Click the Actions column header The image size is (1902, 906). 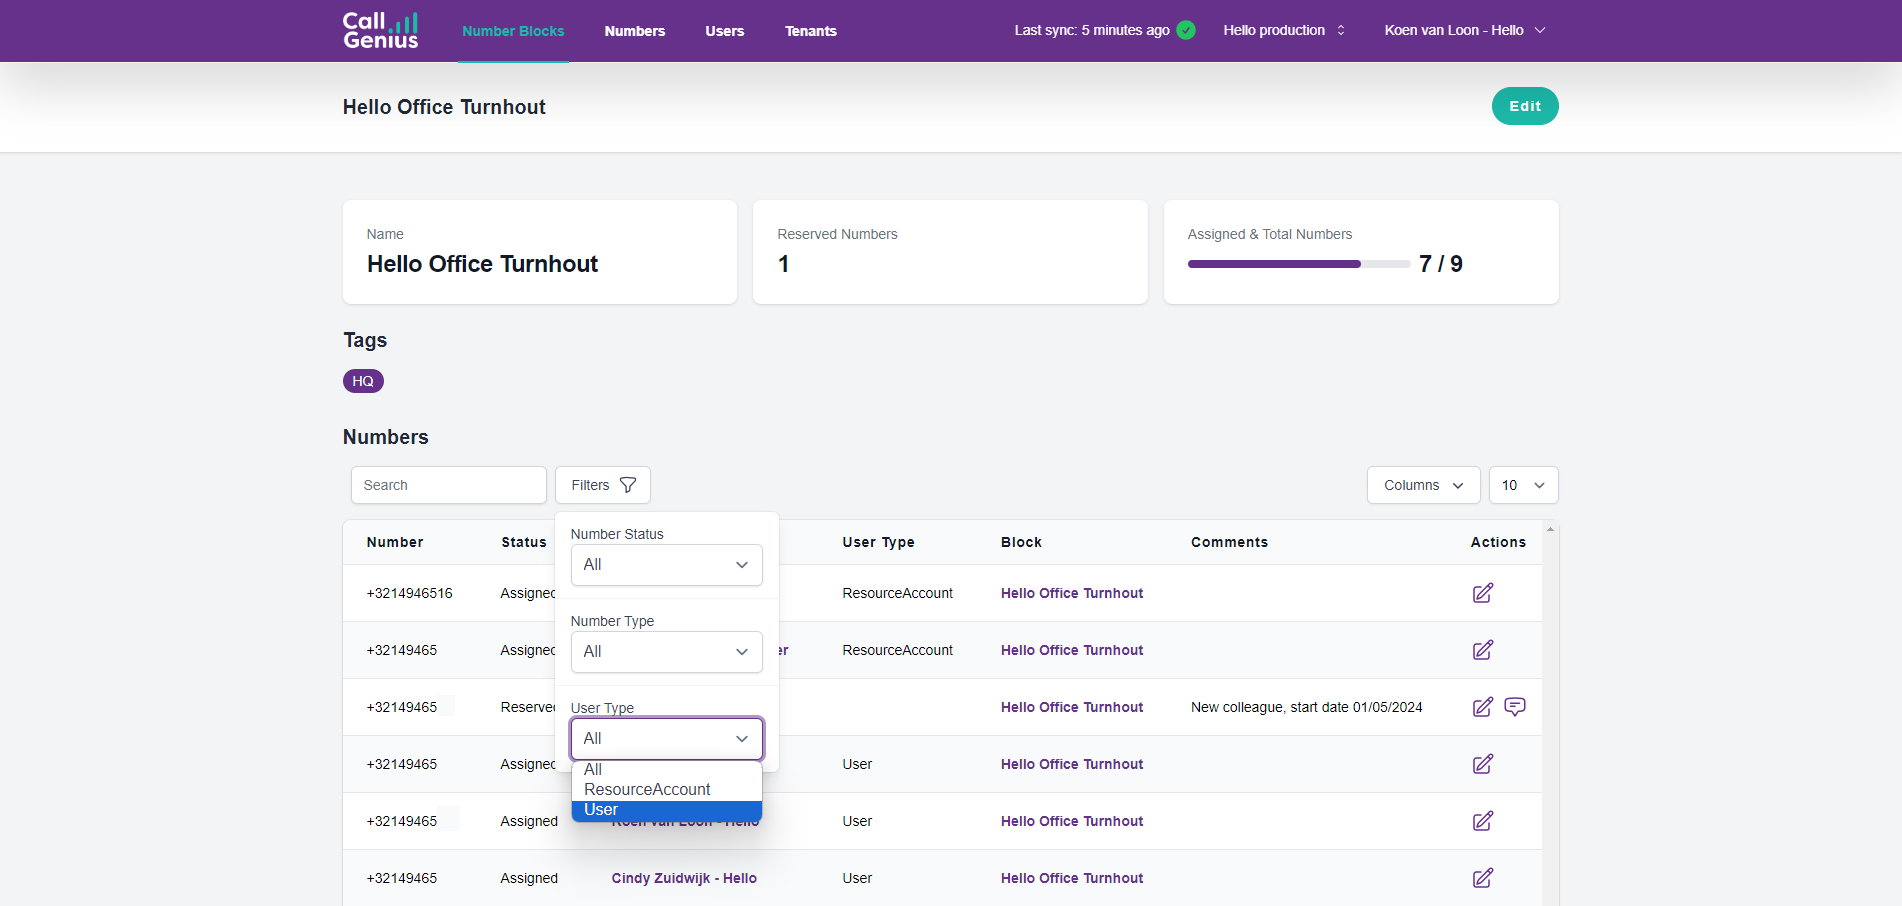[x=1498, y=542]
